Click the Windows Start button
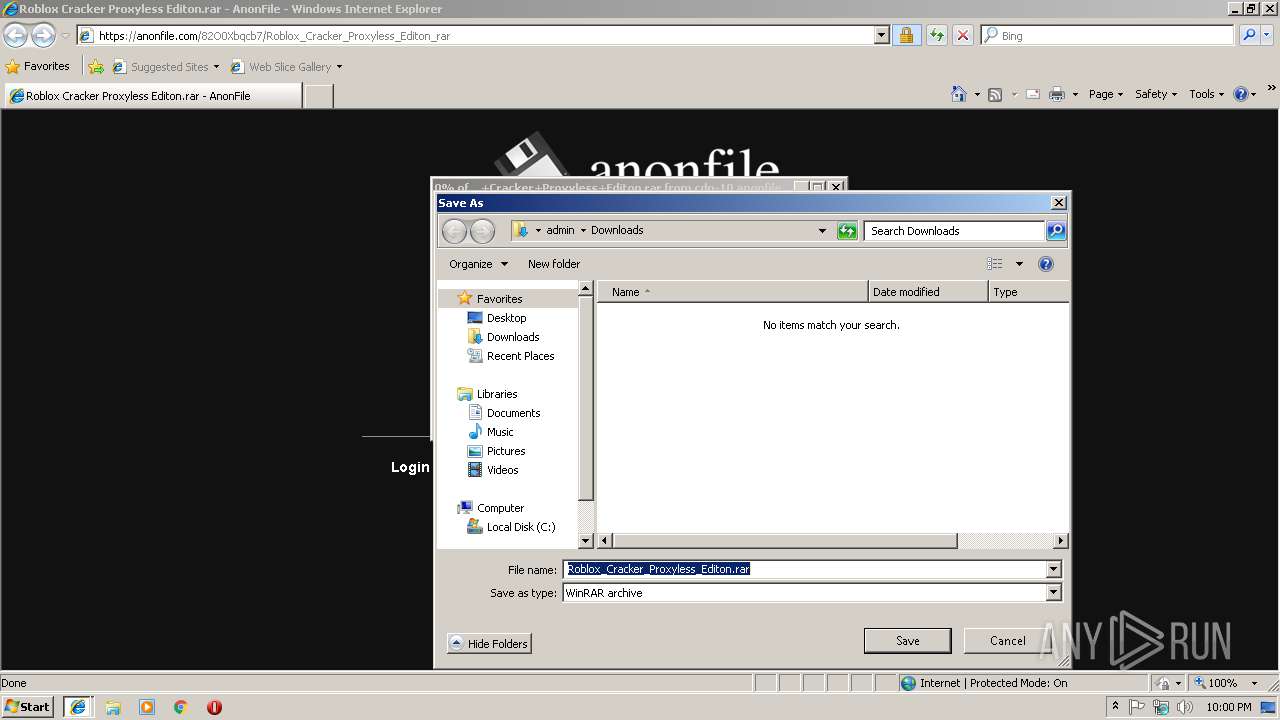Screen dimensions: 1280x720 [x=28, y=707]
